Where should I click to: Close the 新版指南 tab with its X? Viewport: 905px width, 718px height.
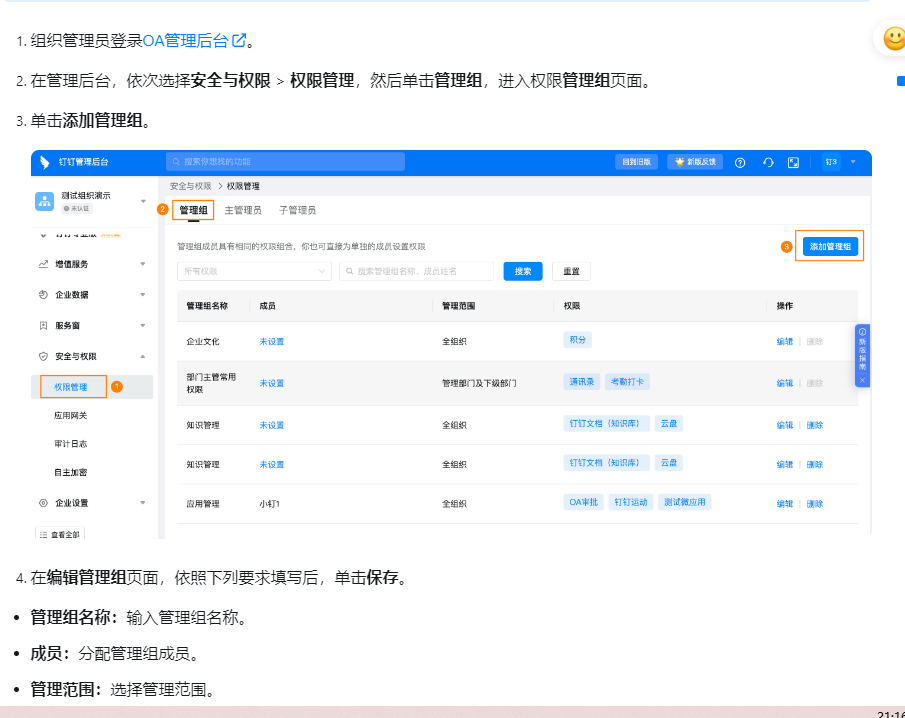pos(862,380)
